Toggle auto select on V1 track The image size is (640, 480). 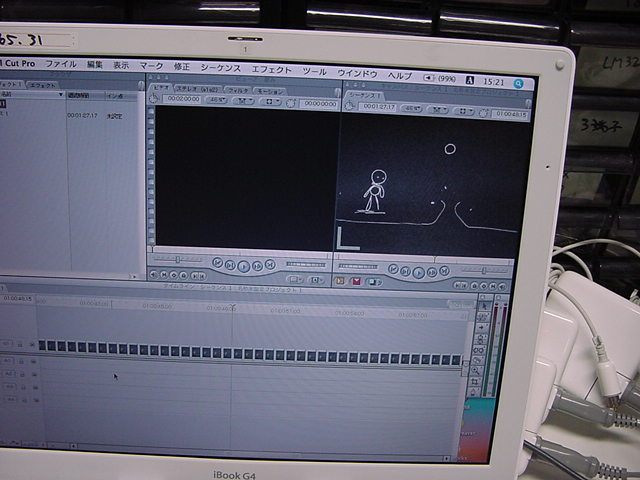pyautogui.click(x=33, y=345)
